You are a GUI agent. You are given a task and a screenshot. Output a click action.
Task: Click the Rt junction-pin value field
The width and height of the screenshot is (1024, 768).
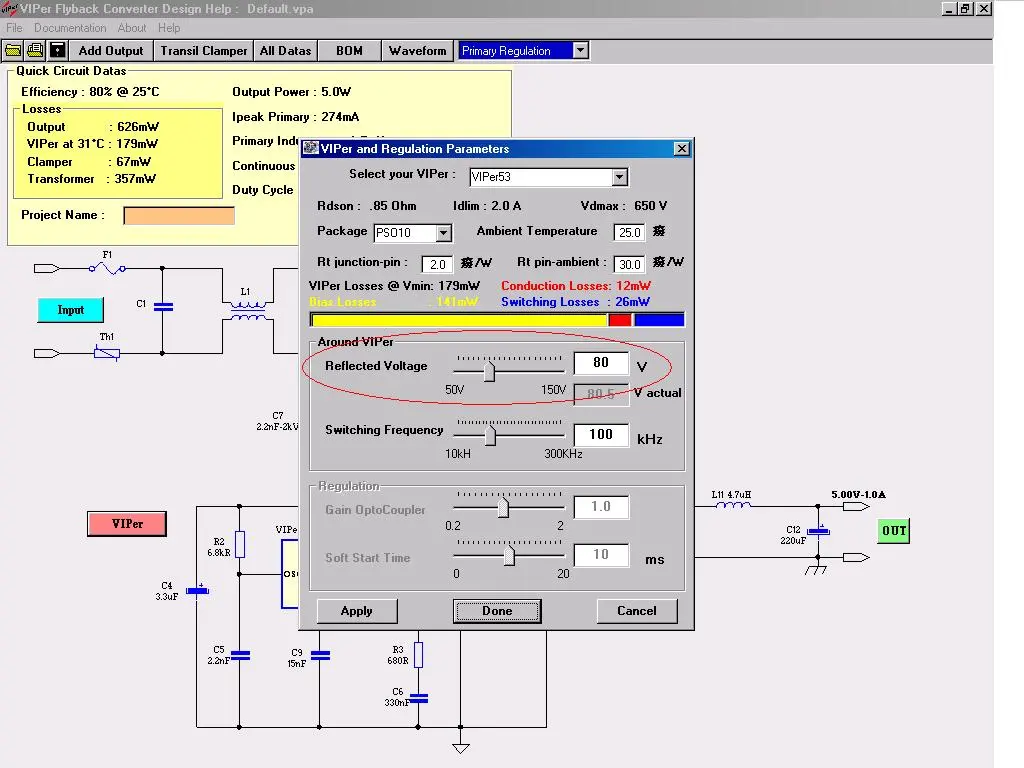pyautogui.click(x=438, y=264)
